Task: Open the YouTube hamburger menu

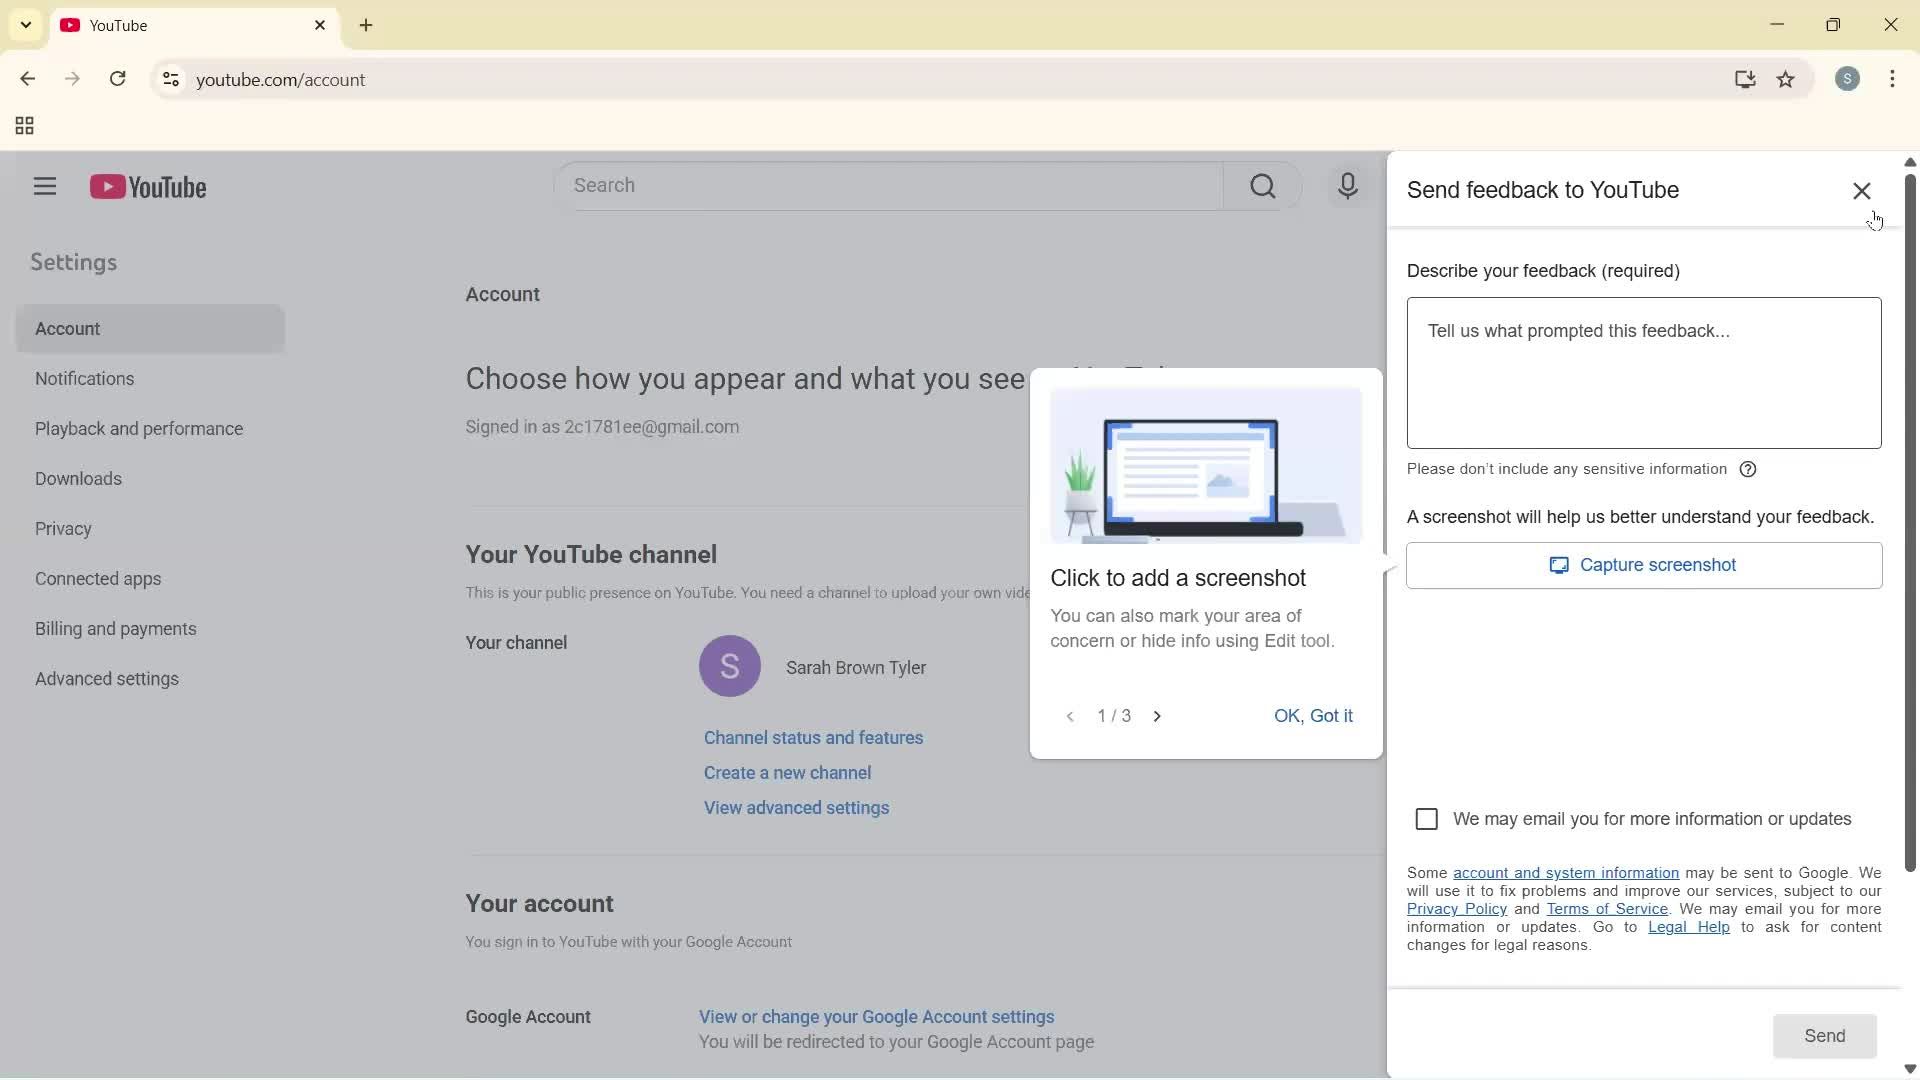Action: pos(45,187)
